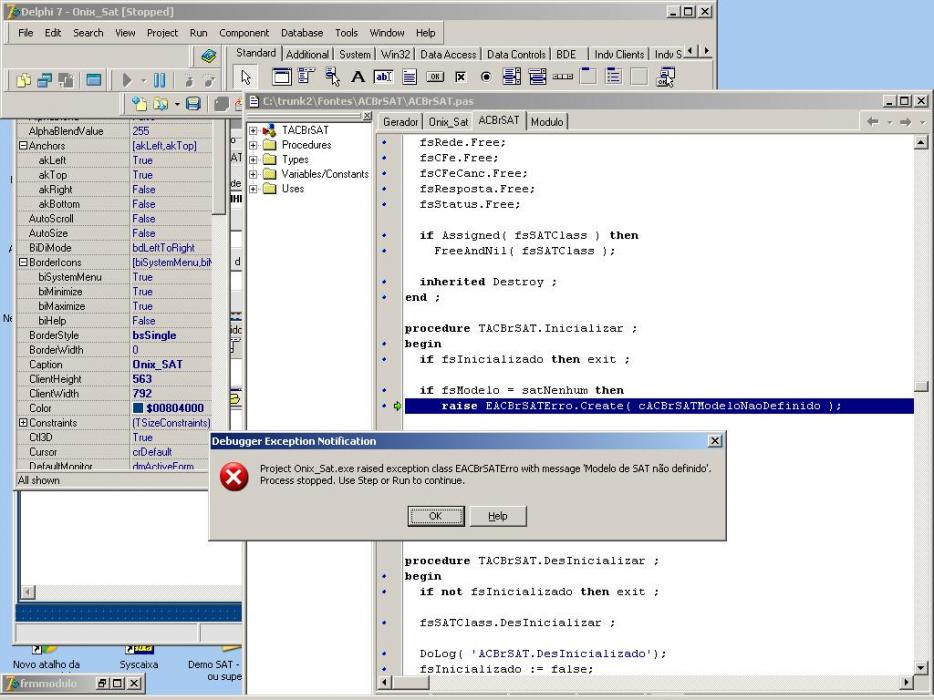The height and width of the screenshot is (700, 934).
Task: Pick the ActionList component icon
Action: tap(665, 77)
